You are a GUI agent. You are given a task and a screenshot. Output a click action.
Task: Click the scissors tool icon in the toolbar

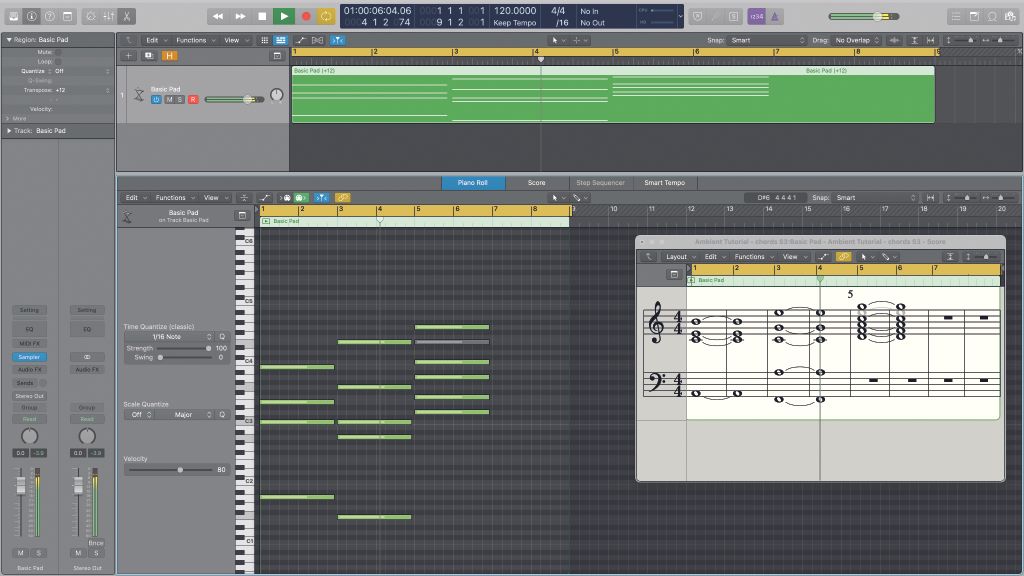click(129, 15)
